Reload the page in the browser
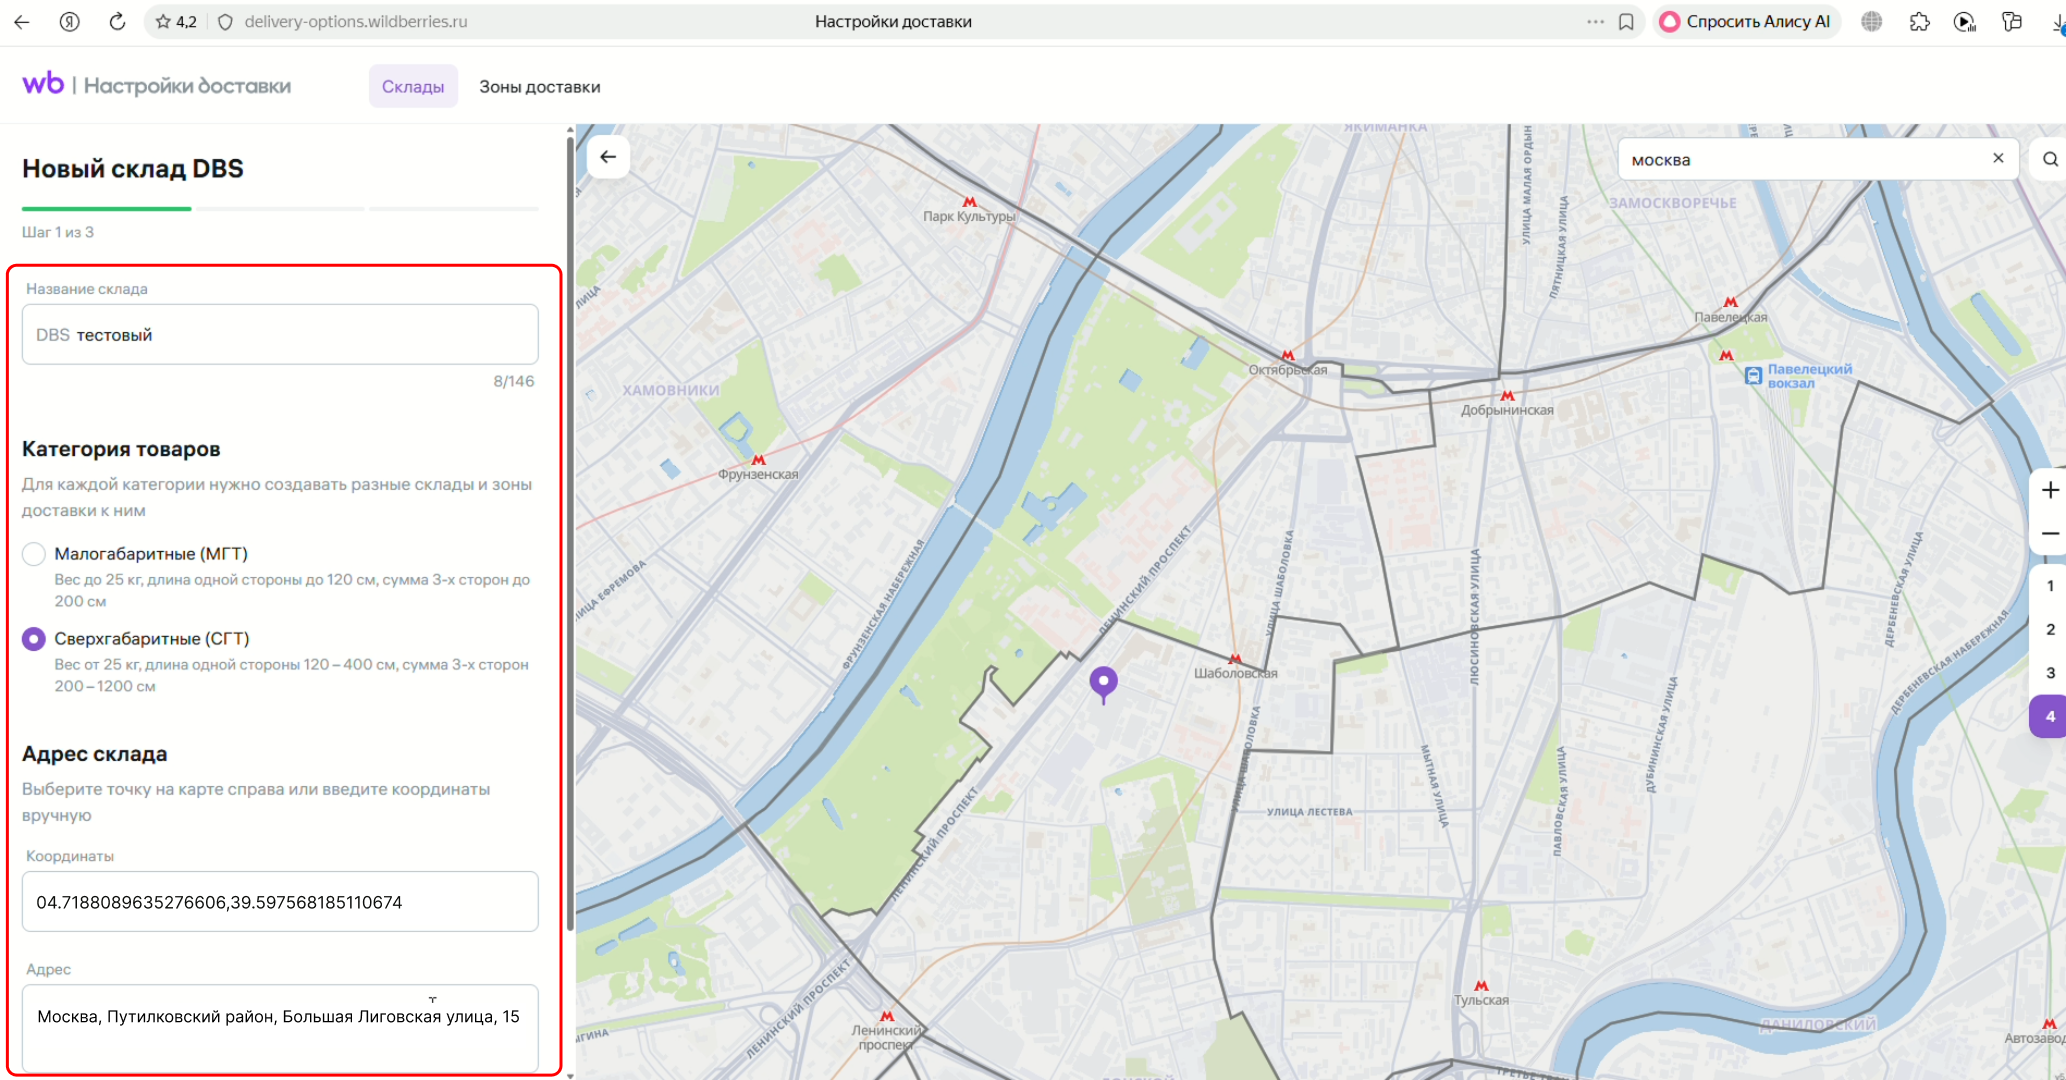 click(x=117, y=21)
